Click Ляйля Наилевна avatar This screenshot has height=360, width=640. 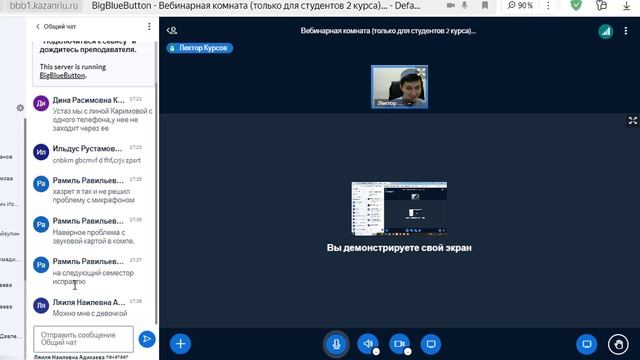41,305
